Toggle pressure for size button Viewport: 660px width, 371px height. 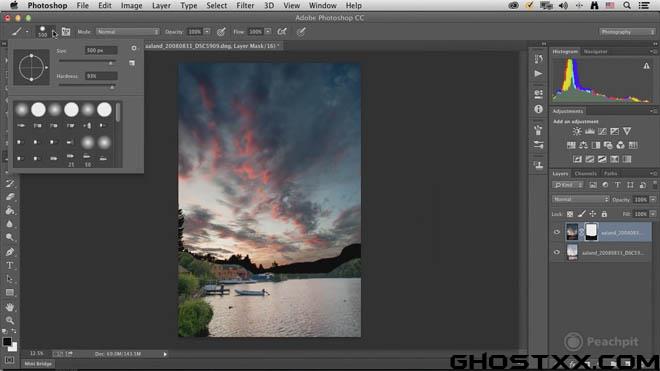pos(301,32)
